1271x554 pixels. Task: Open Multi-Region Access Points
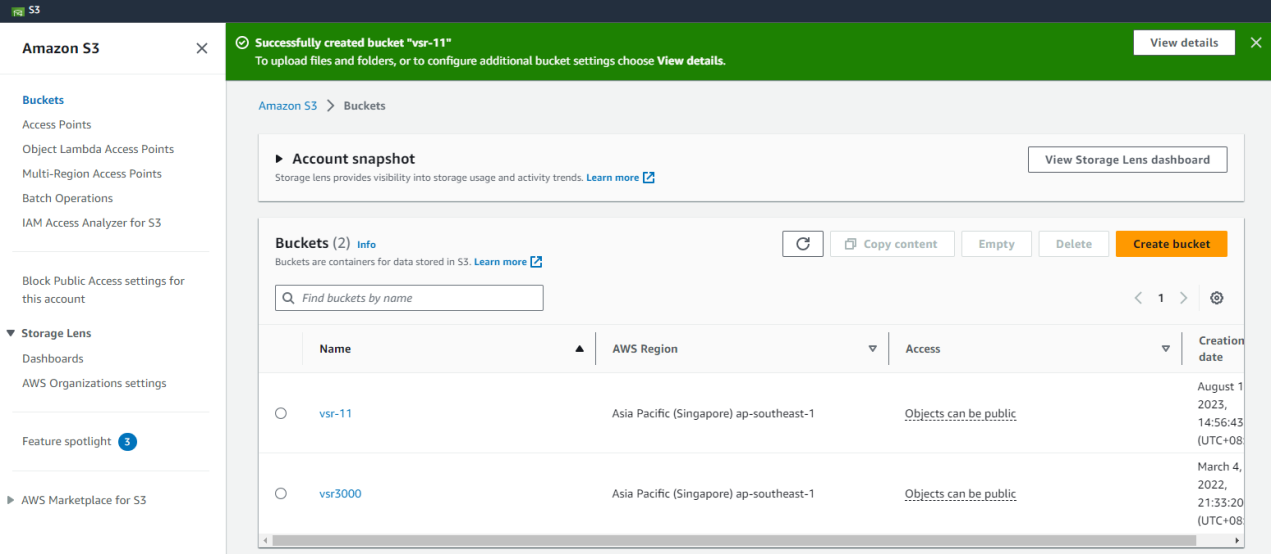pos(92,174)
